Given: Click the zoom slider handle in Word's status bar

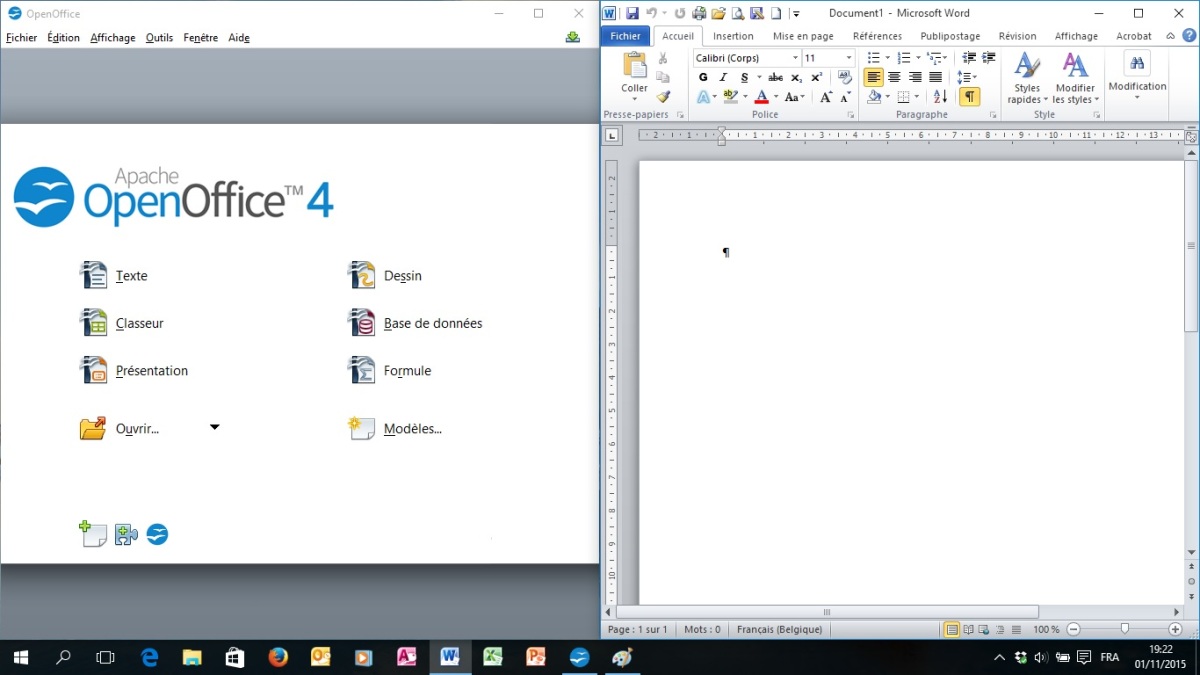Looking at the screenshot, I should click(1125, 629).
